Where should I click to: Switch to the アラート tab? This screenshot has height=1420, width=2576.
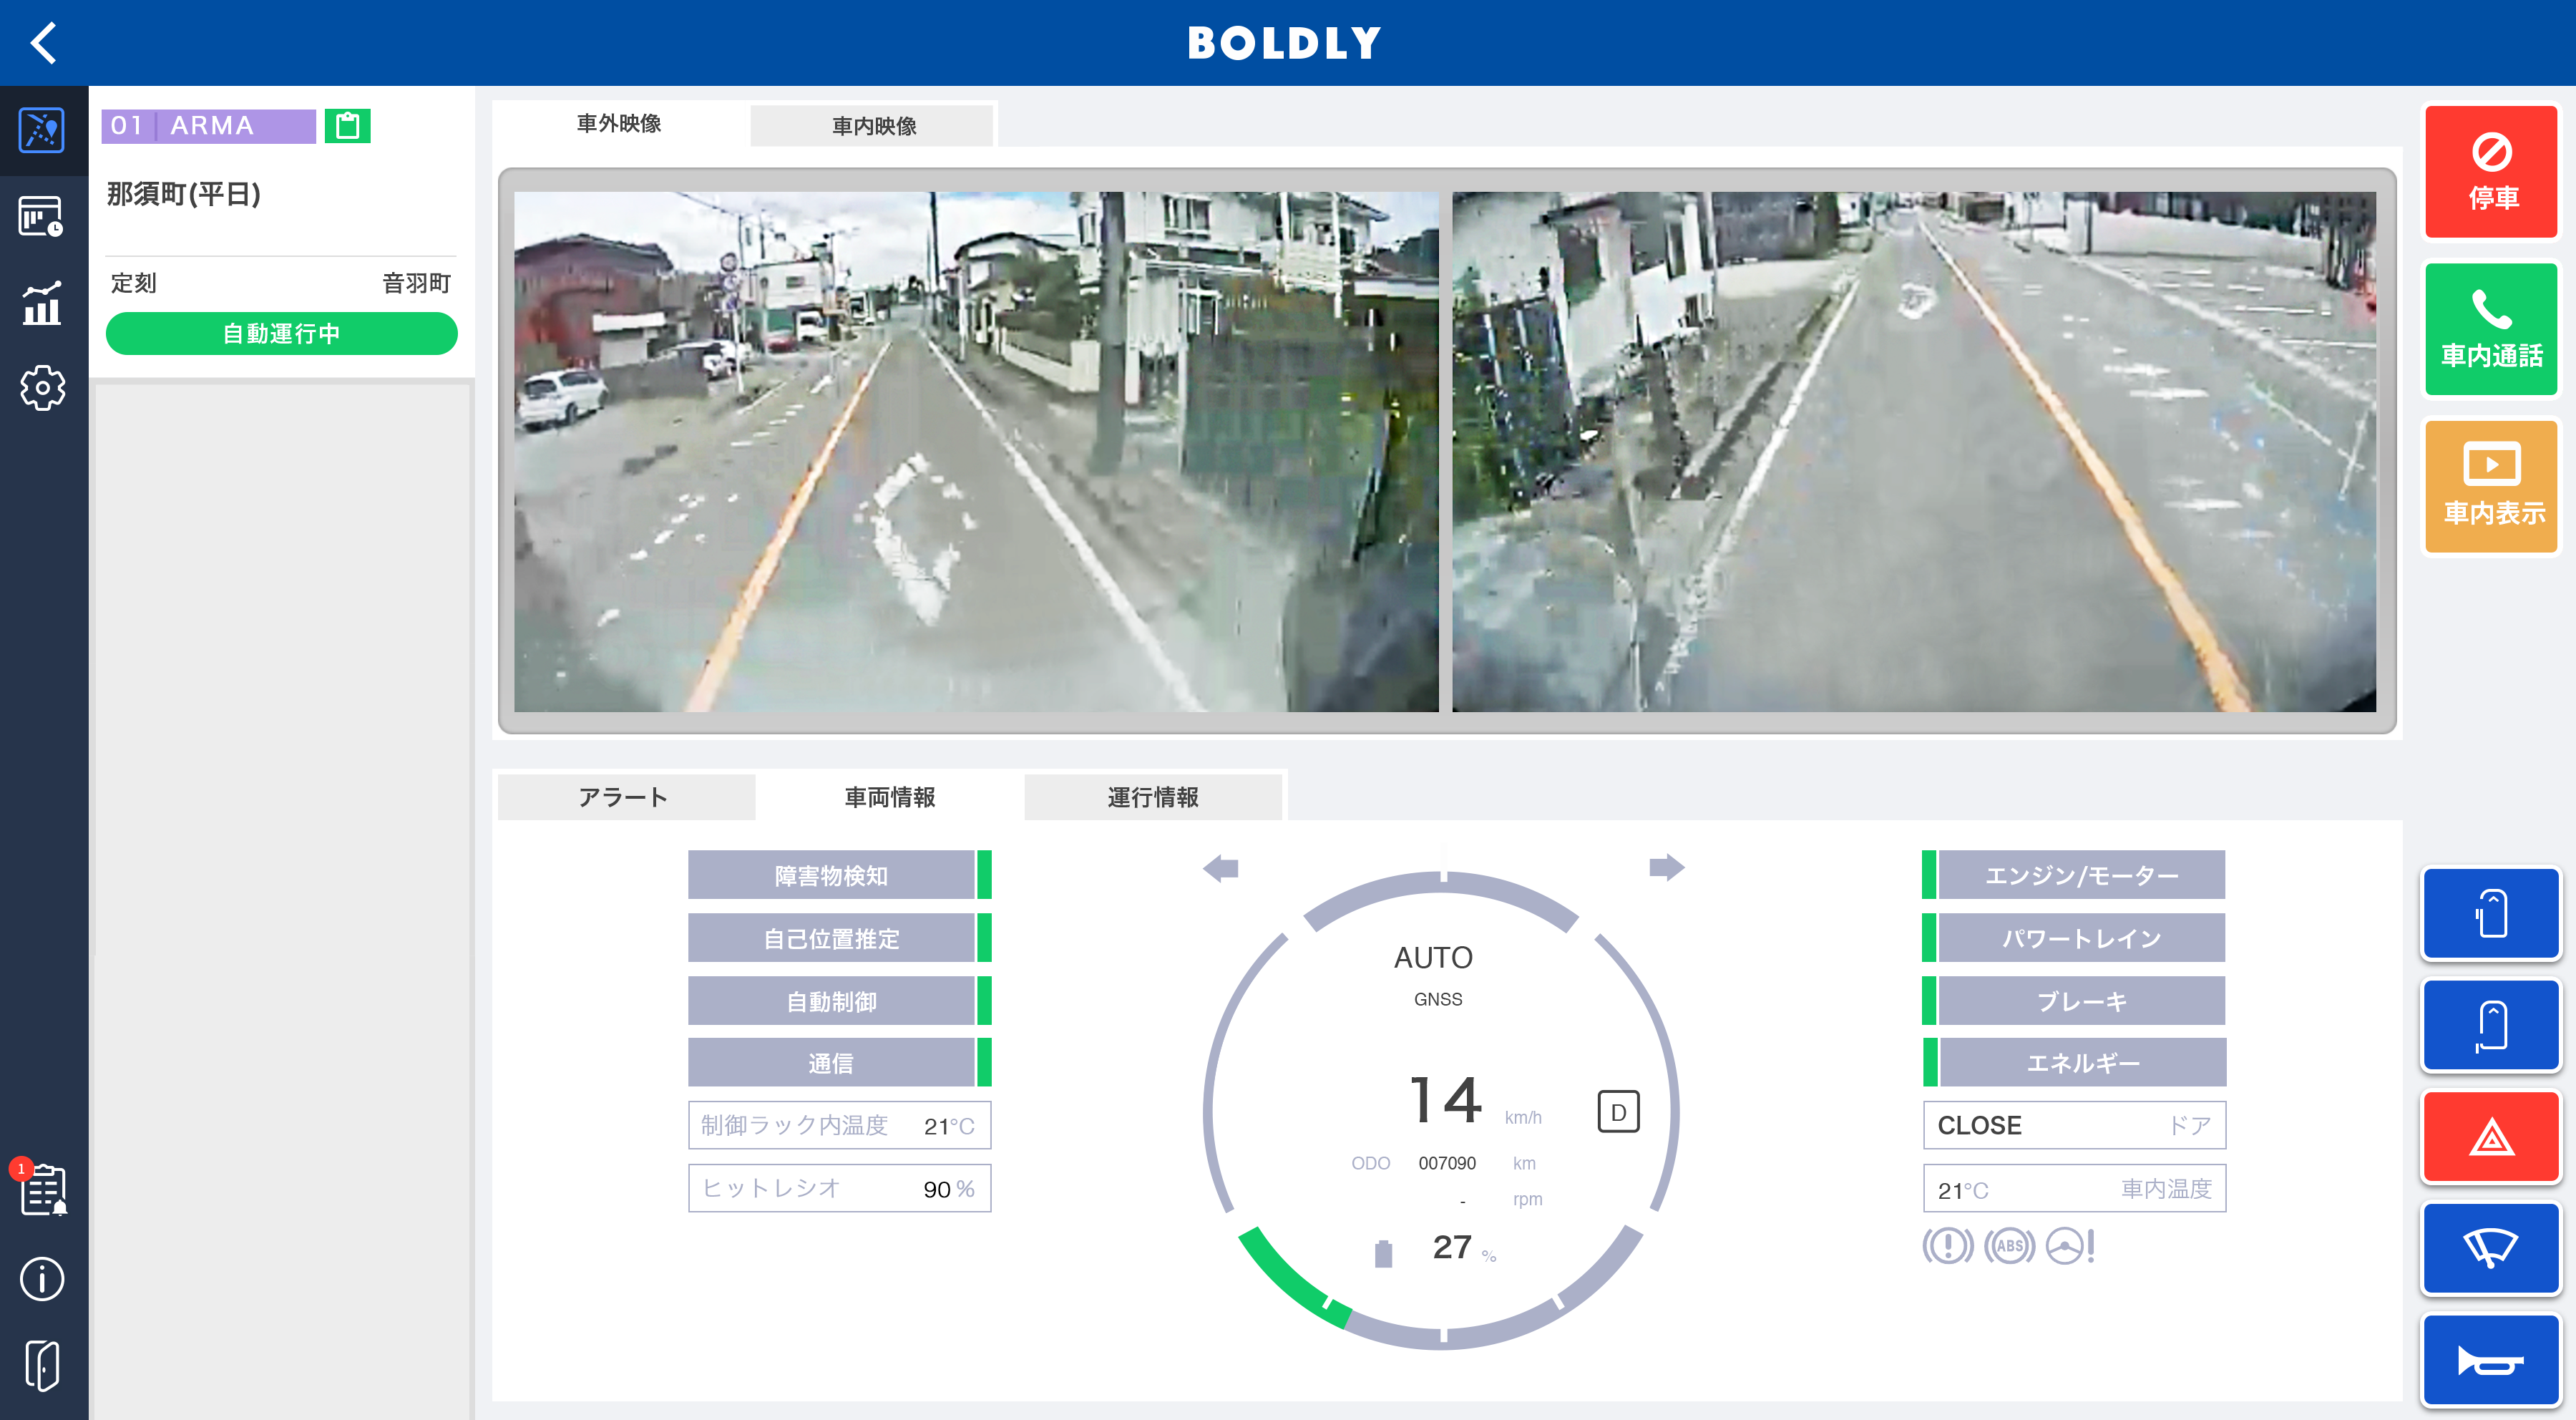[624, 797]
